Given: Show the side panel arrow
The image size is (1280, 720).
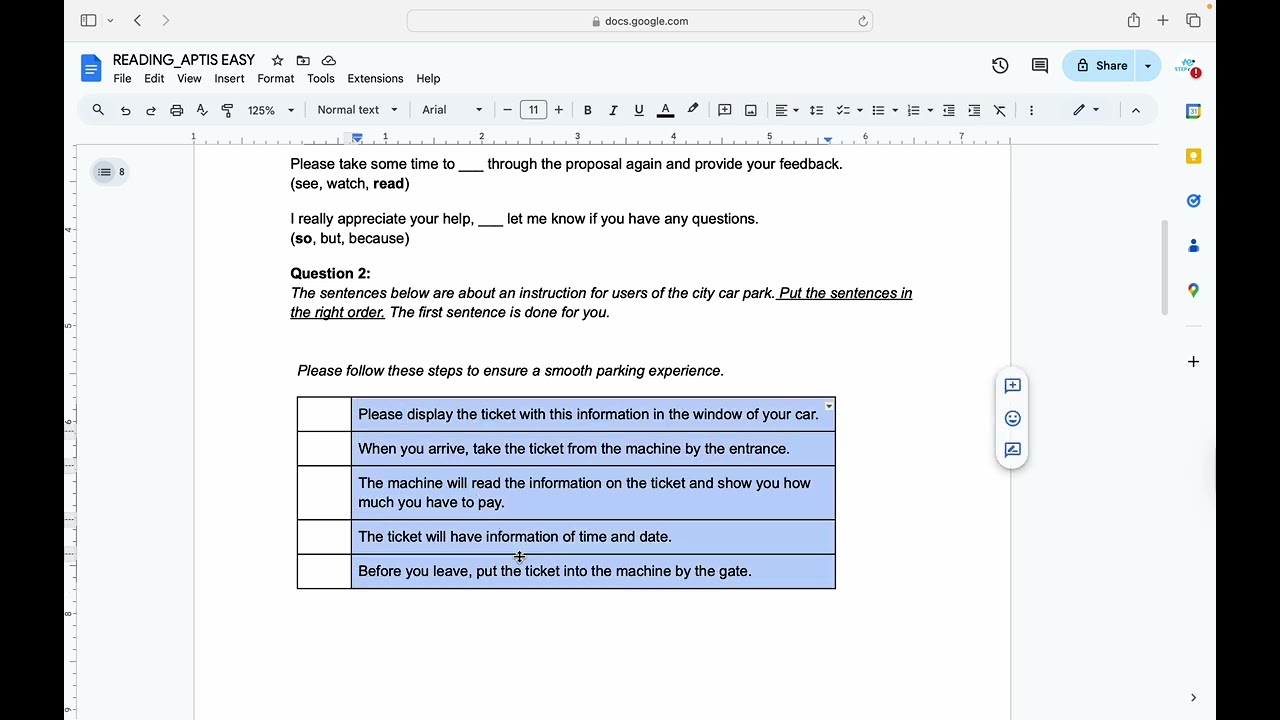Looking at the screenshot, I should (1193, 697).
